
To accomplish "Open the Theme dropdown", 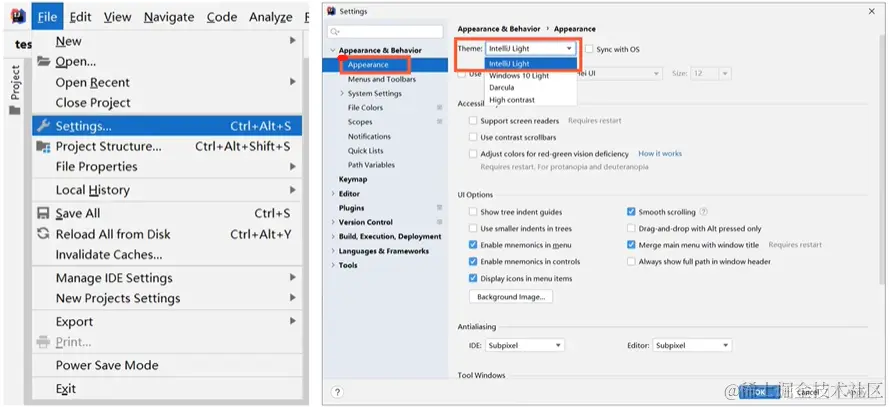I will [x=531, y=49].
